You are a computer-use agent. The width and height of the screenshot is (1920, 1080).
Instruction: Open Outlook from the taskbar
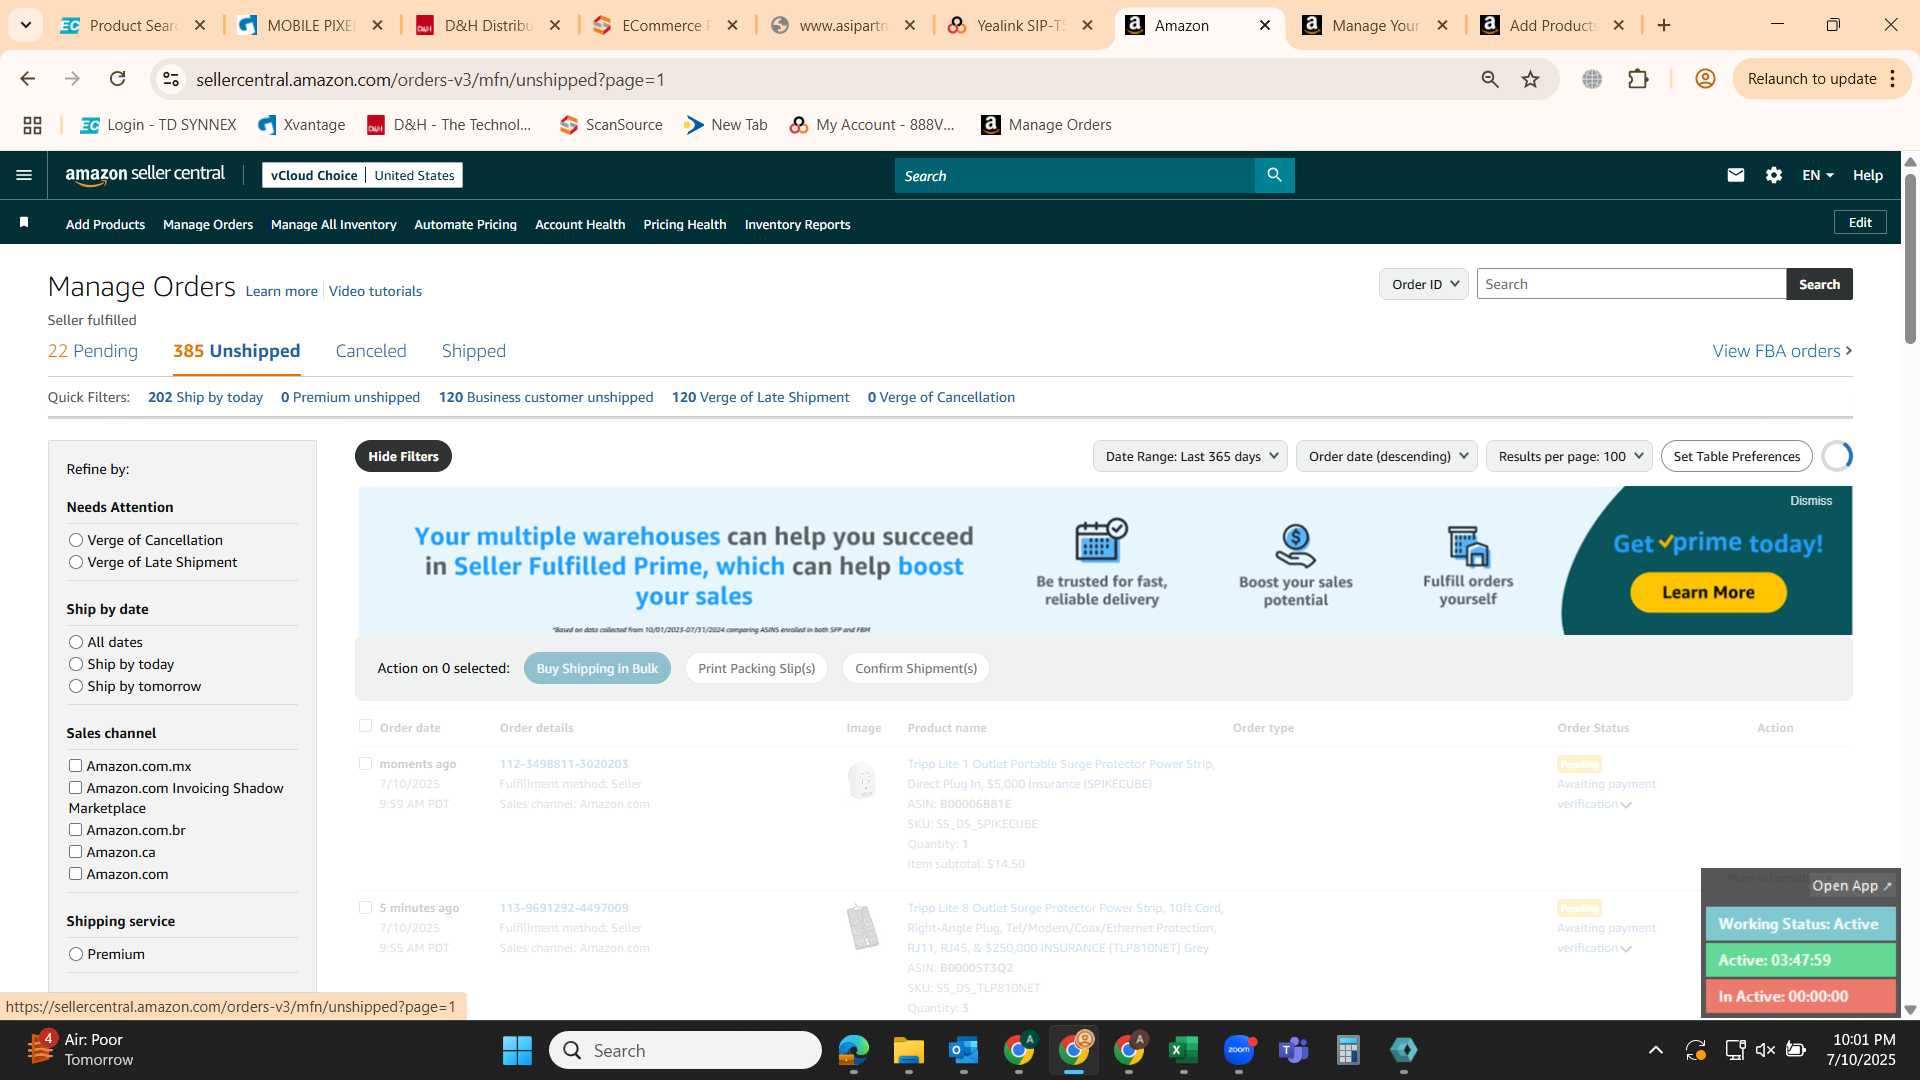pos(963,1050)
